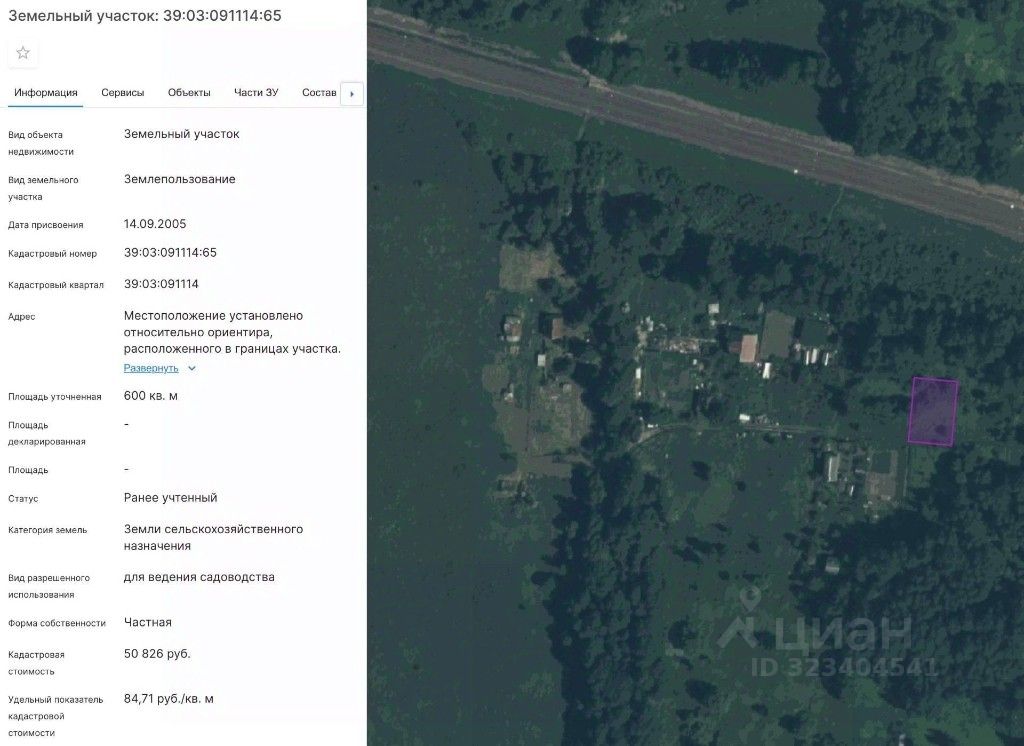Switch to the Состав tab

tap(319, 93)
